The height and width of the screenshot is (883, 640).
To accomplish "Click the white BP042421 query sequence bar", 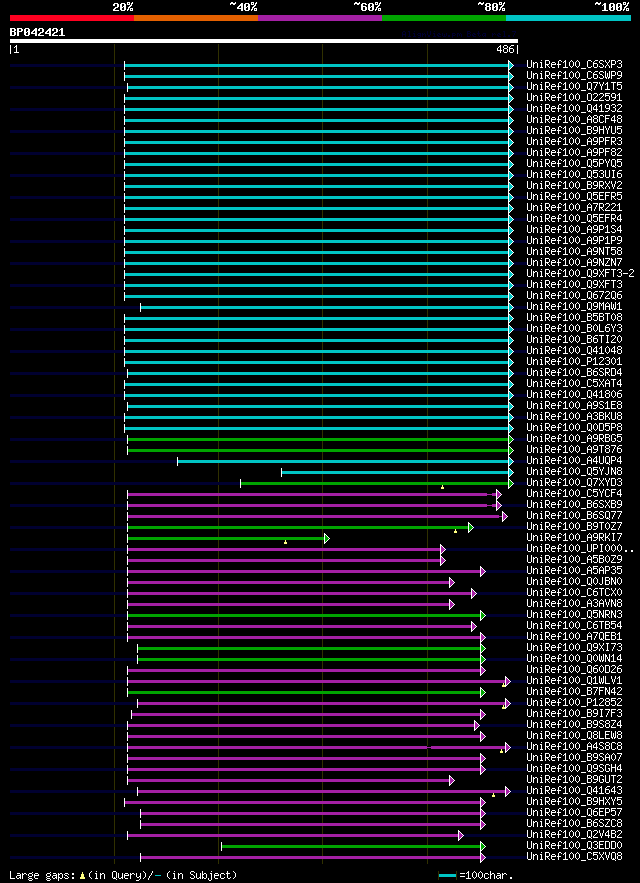I will (264, 41).
